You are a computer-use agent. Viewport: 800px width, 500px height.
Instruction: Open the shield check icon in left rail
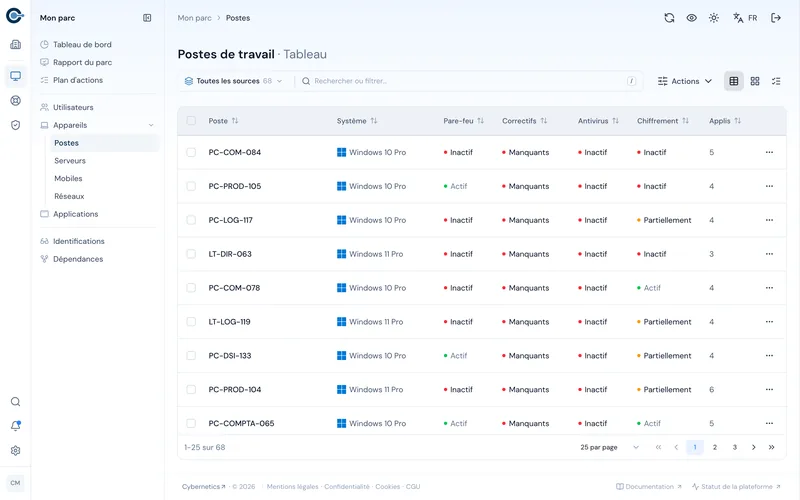coord(15,125)
